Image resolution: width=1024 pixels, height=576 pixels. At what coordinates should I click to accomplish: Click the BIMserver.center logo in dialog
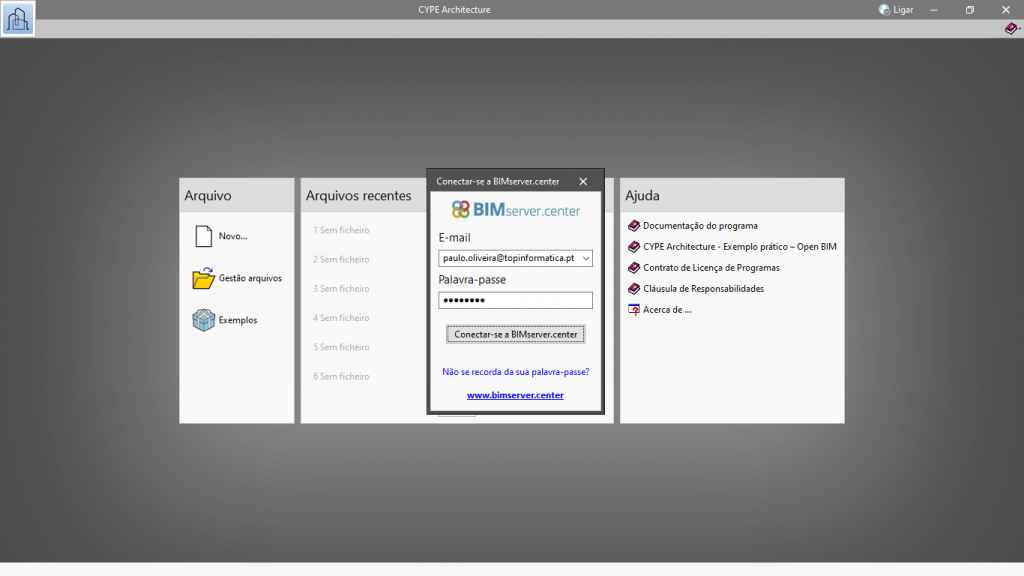[x=515, y=210]
